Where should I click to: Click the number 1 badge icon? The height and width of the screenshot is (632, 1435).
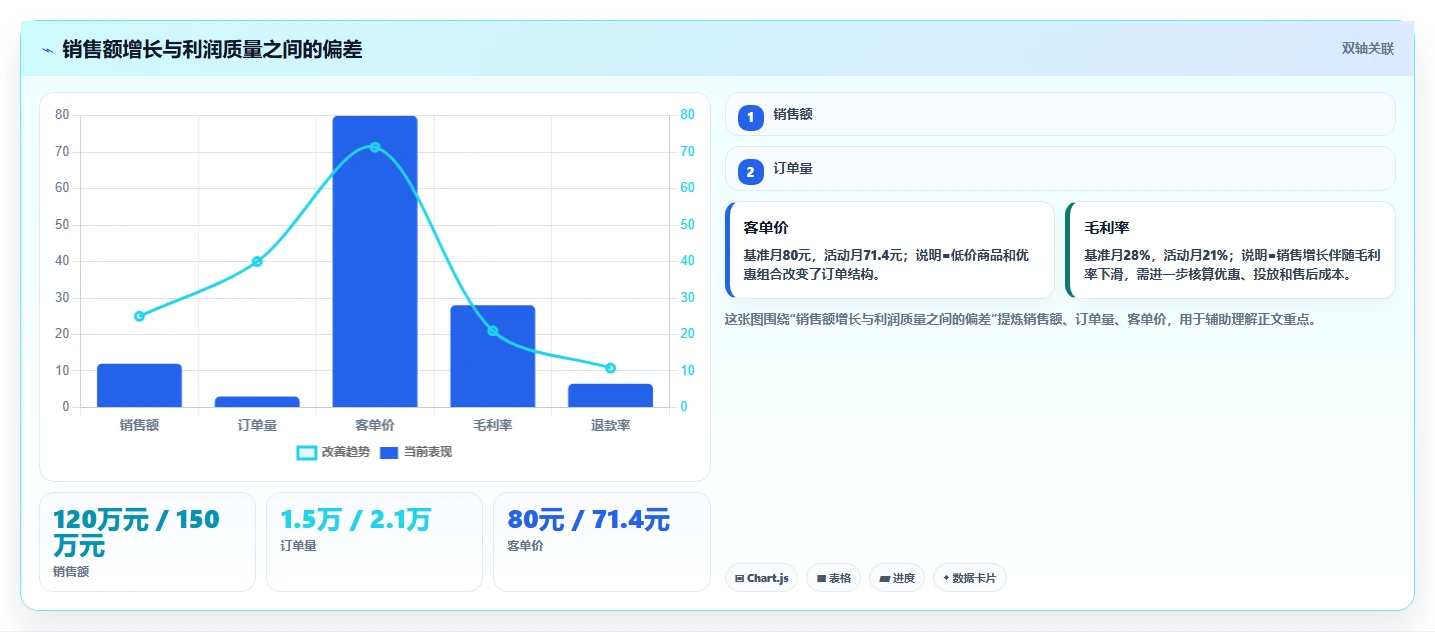pyautogui.click(x=751, y=117)
